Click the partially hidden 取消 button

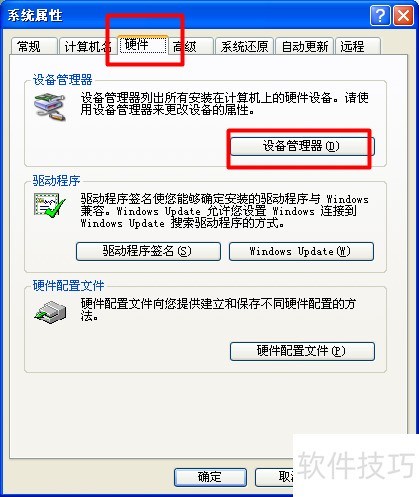click(x=274, y=477)
